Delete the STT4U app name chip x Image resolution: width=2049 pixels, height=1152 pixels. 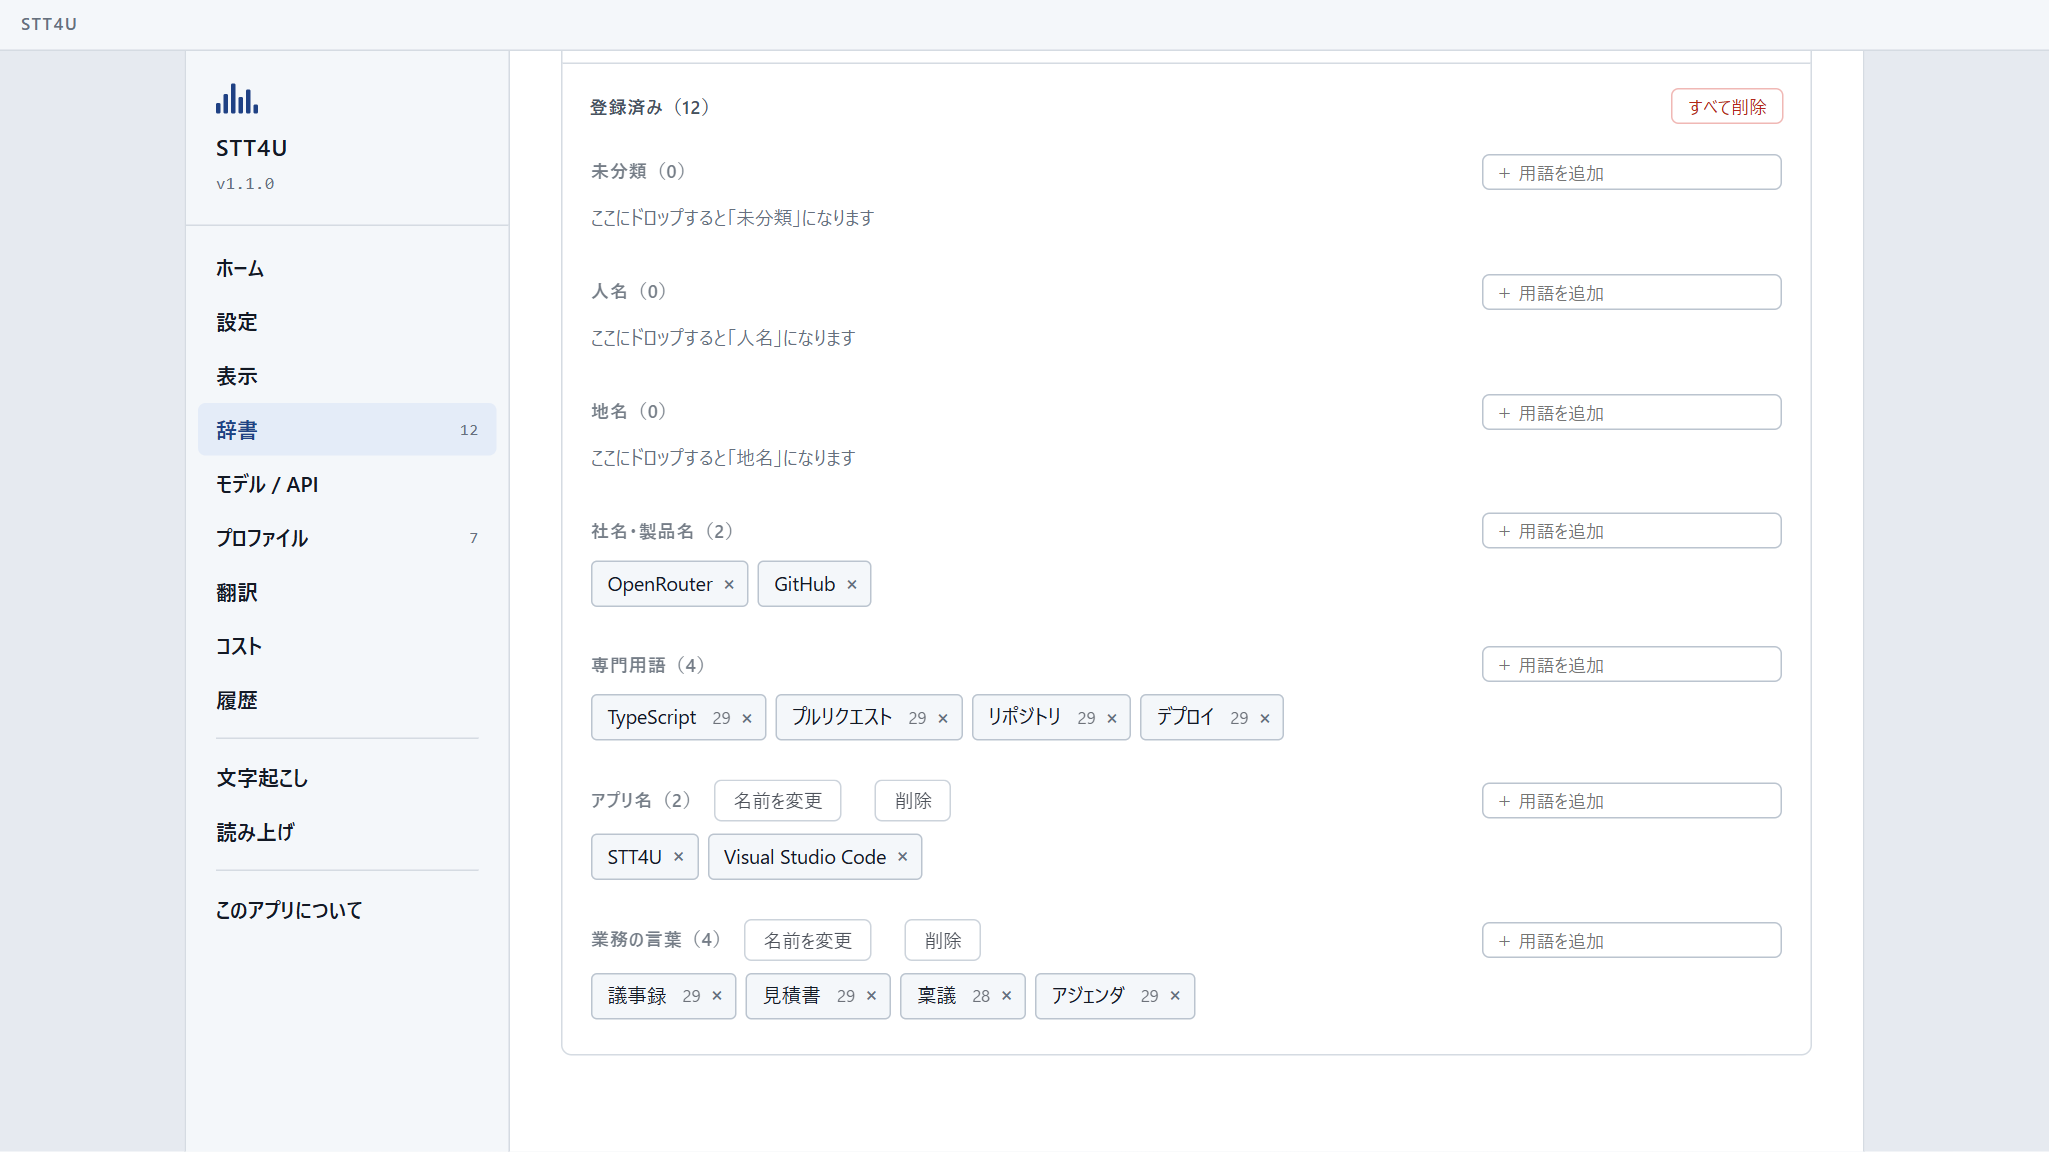pos(679,857)
